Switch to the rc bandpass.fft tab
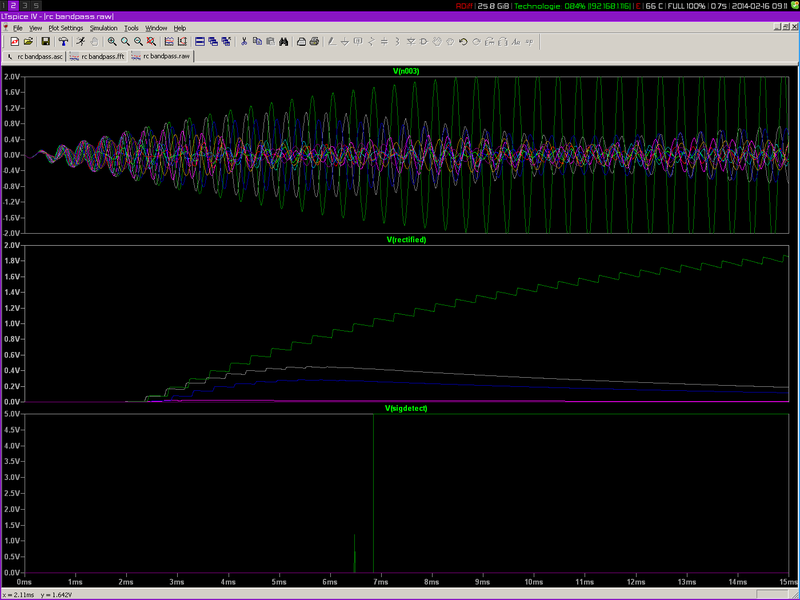This screenshot has height=600, width=800. (x=96, y=57)
